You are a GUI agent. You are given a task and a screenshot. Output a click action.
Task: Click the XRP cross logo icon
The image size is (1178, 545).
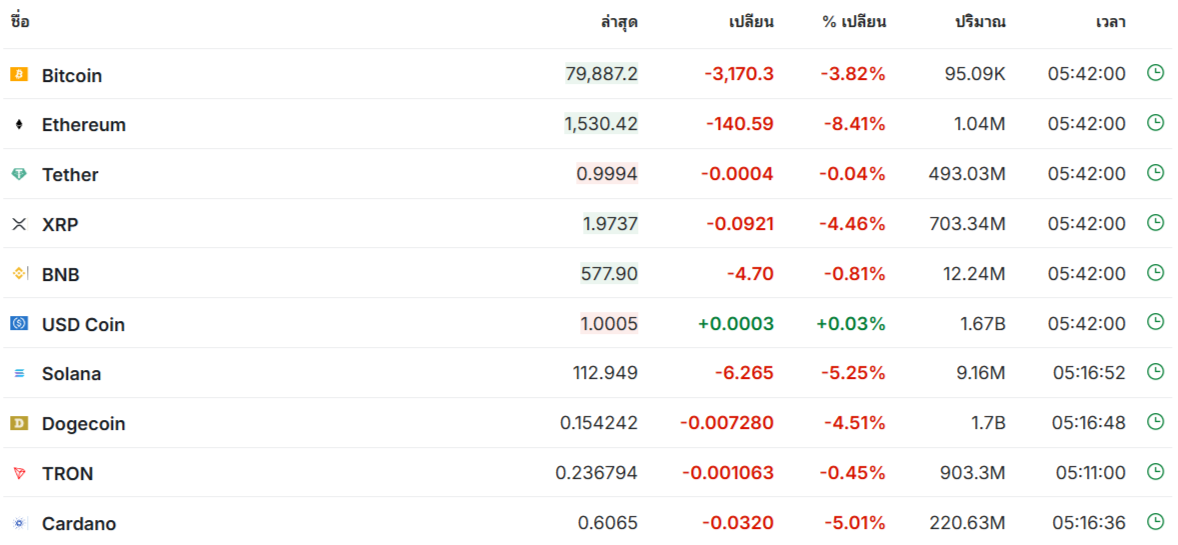tap(19, 224)
